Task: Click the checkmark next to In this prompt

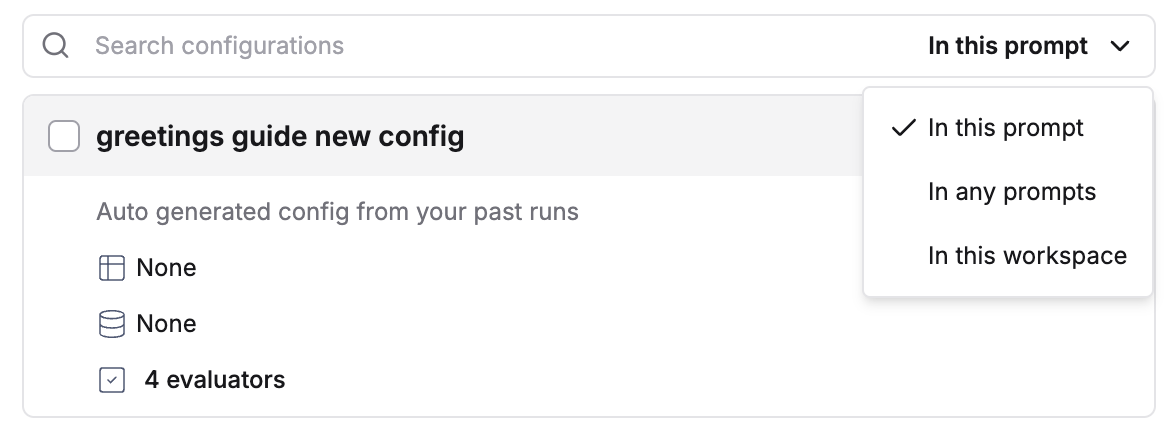Action: (x=904, y=128)
